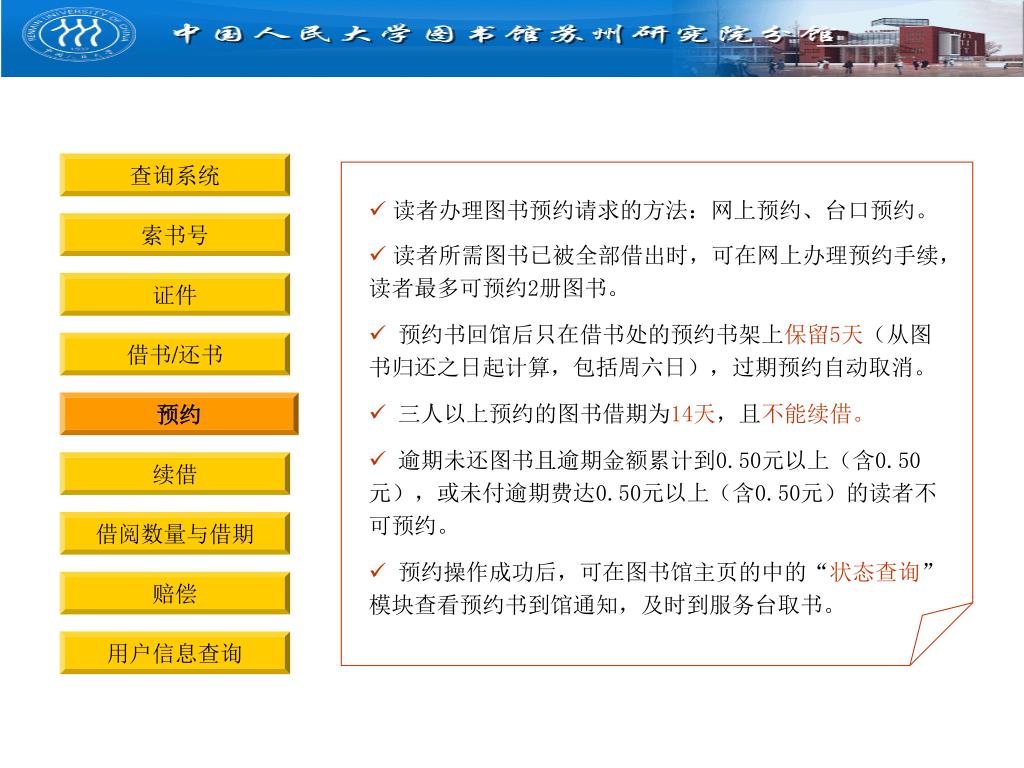Click checkmark beside 预约操作成功后
The height and width of the screenshot is (768, 1024).
[x=377, y=571]
